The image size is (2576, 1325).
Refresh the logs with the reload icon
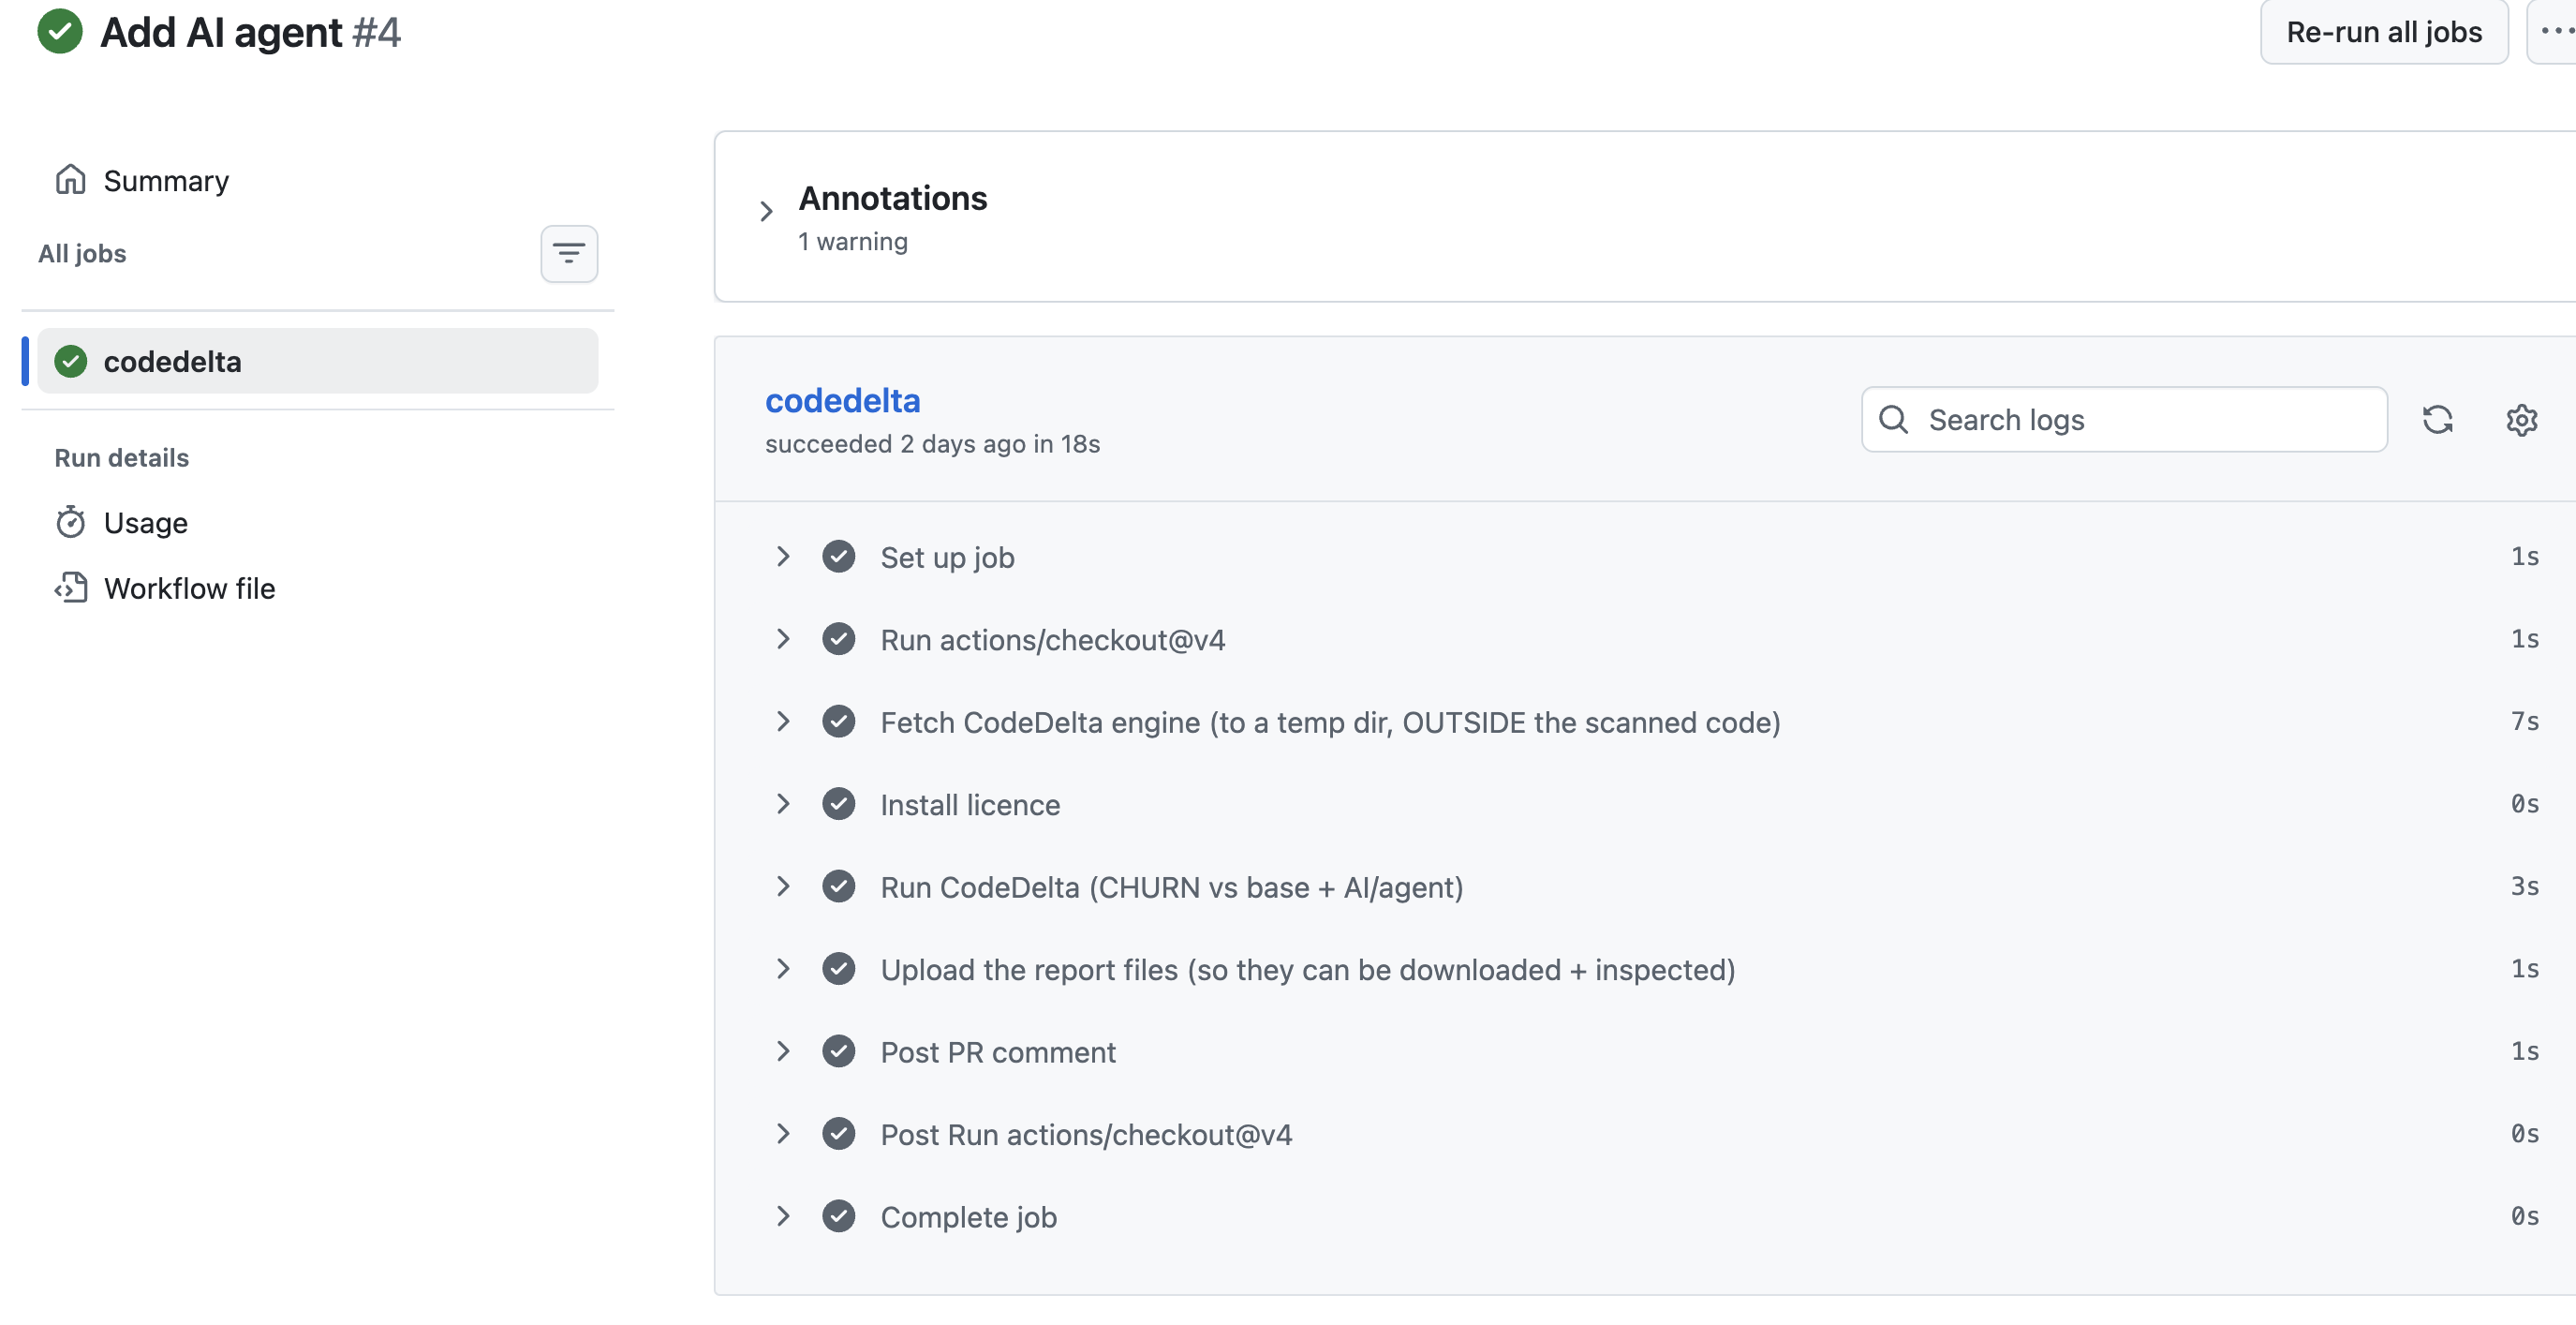pyautogui.click(x=2437, y=420)
